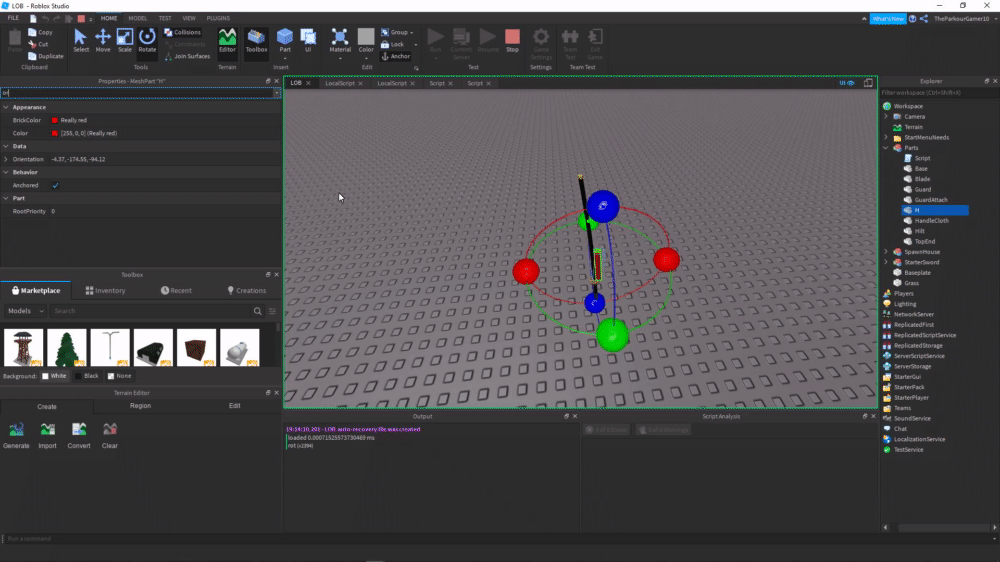Image resolution: width=1000 pixels, height=562 pixels.
Task: Click Copy in Clipboard group
Action: coord(41,32)
